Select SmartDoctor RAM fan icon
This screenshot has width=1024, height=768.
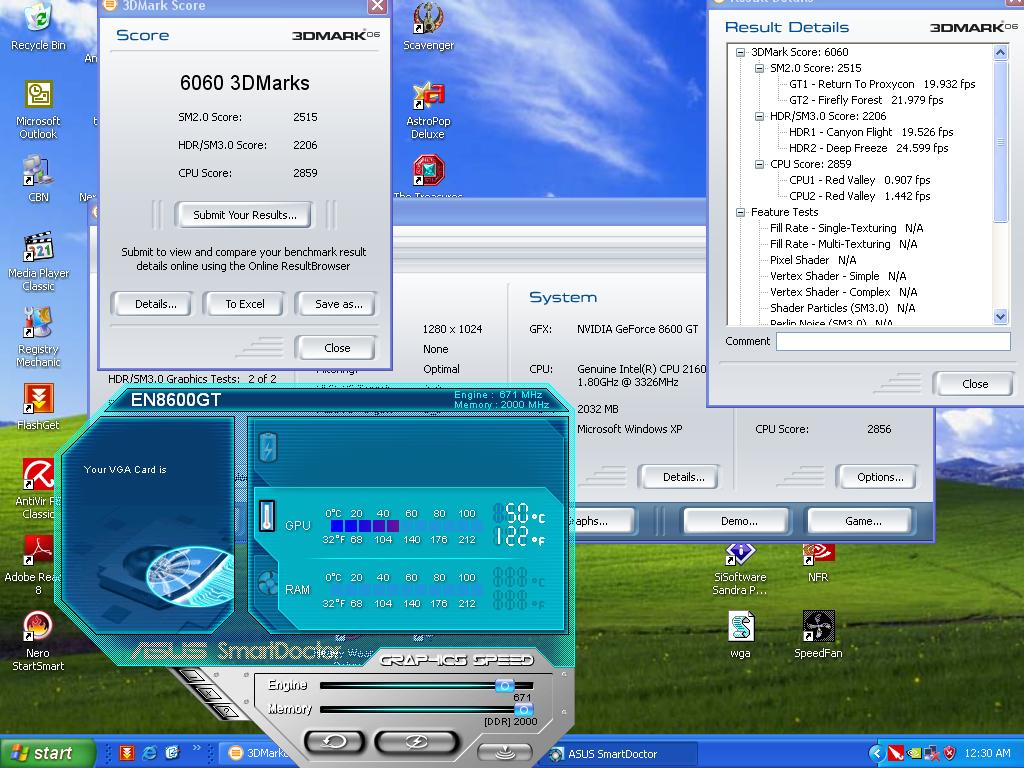pyautogui.click(x=267, y=582)
